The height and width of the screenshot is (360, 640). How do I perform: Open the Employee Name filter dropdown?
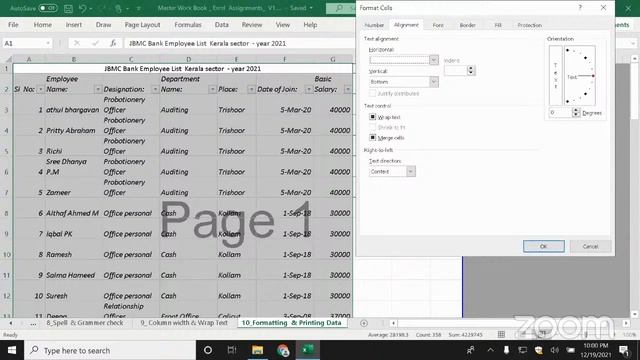(98, 89)
